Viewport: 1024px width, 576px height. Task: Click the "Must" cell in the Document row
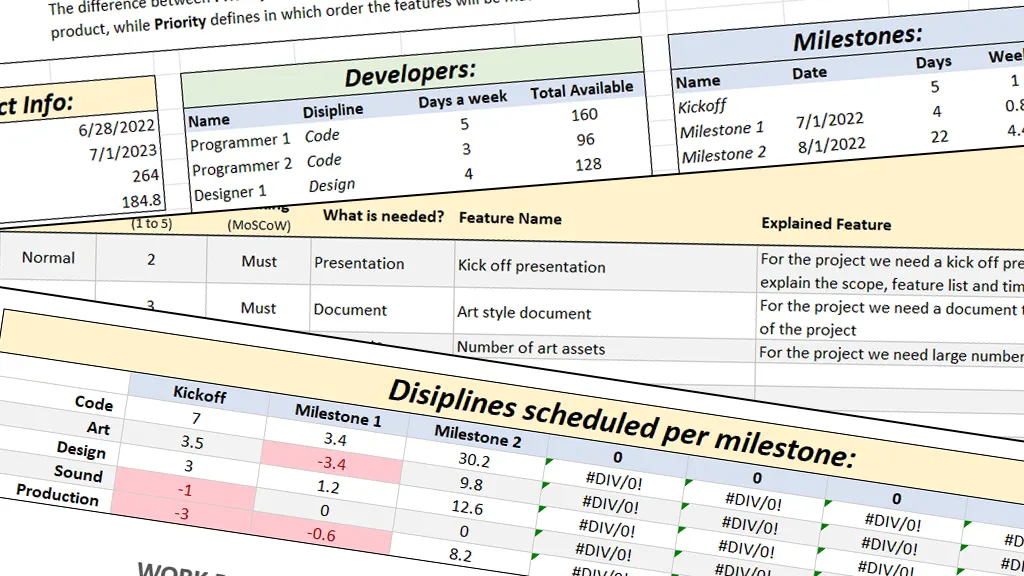[x=259, y=308]
